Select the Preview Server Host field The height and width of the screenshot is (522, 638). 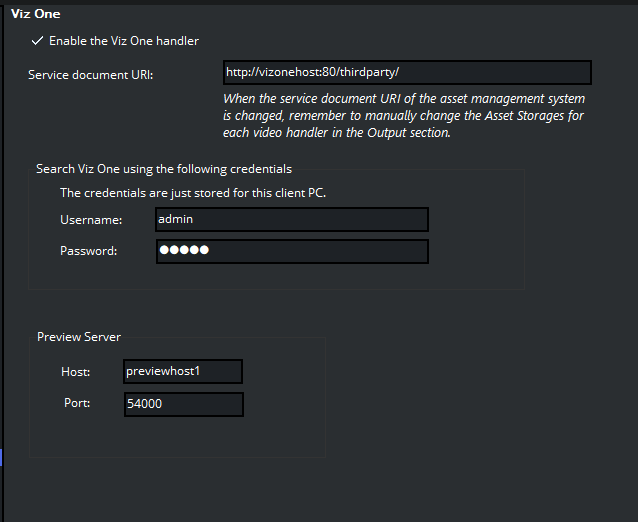(183, 372)
